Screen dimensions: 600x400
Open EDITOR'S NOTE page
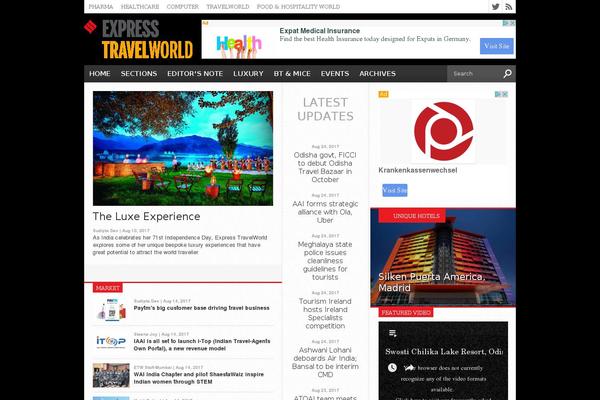(195, 73)
